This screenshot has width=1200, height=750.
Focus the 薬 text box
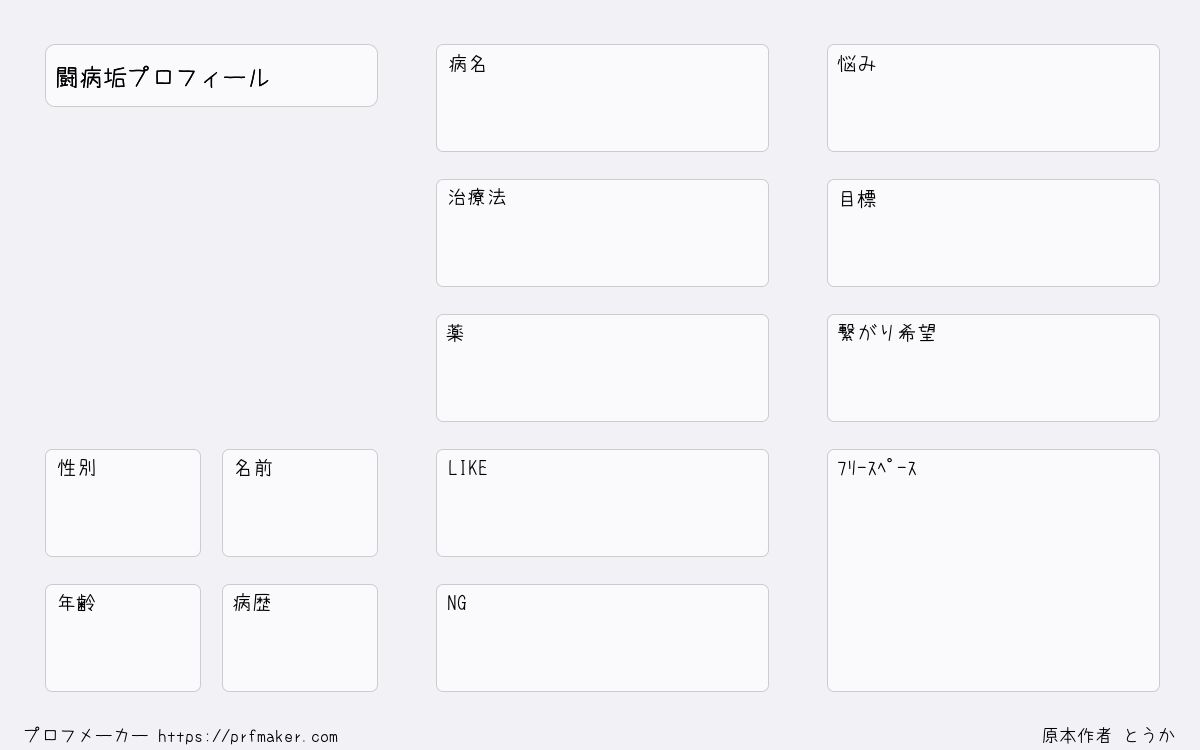[x=602, y=368]
